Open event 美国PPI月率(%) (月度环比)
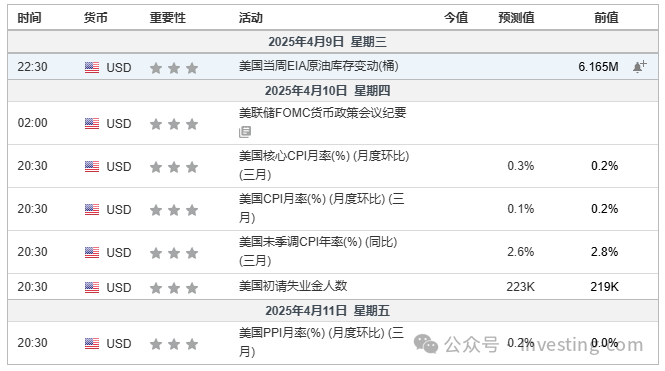The image size is (665, 371). (321, 342)
